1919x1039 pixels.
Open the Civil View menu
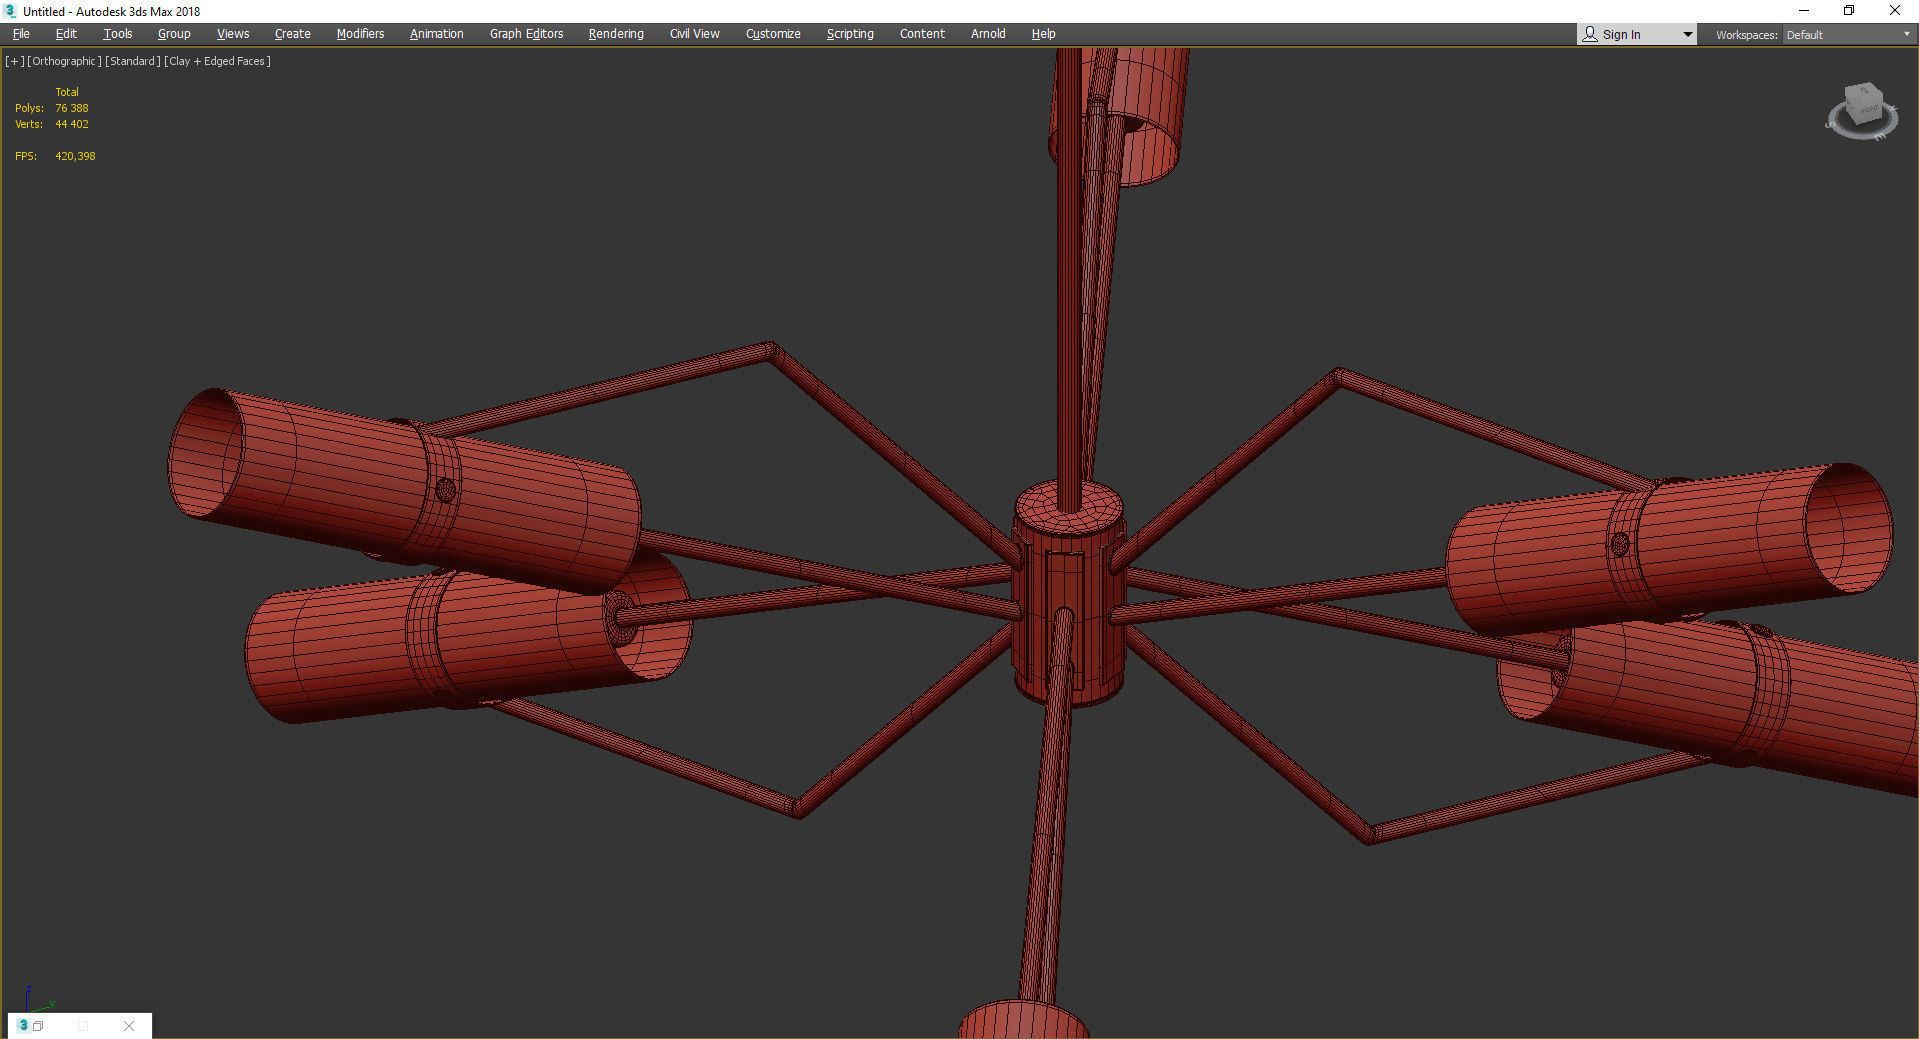coord(695,34)
